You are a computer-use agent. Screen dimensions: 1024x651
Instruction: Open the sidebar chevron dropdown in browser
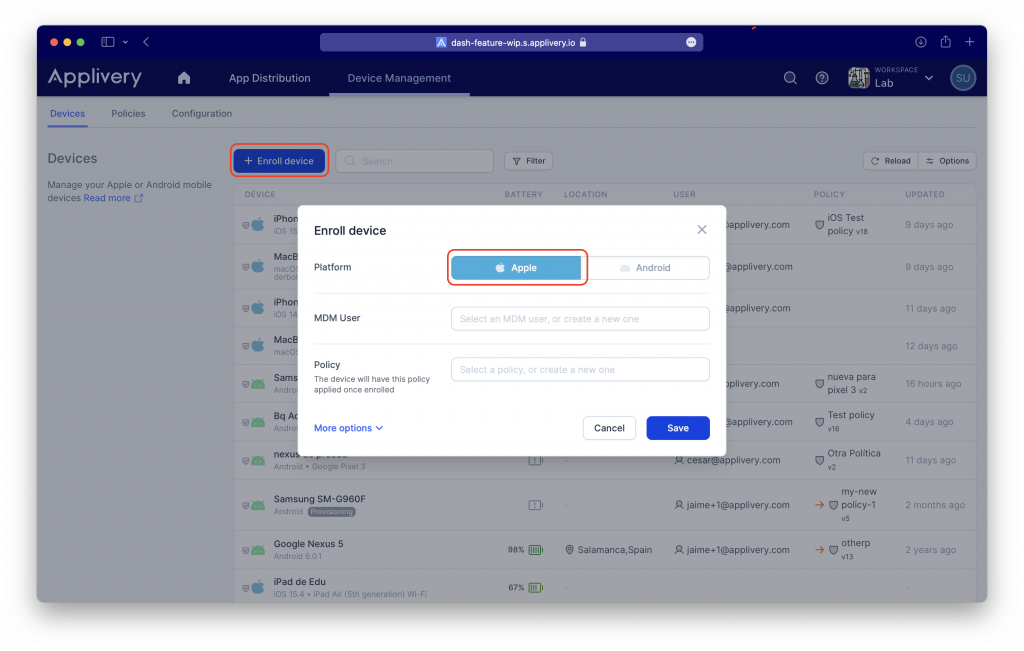tap(125, 42)
